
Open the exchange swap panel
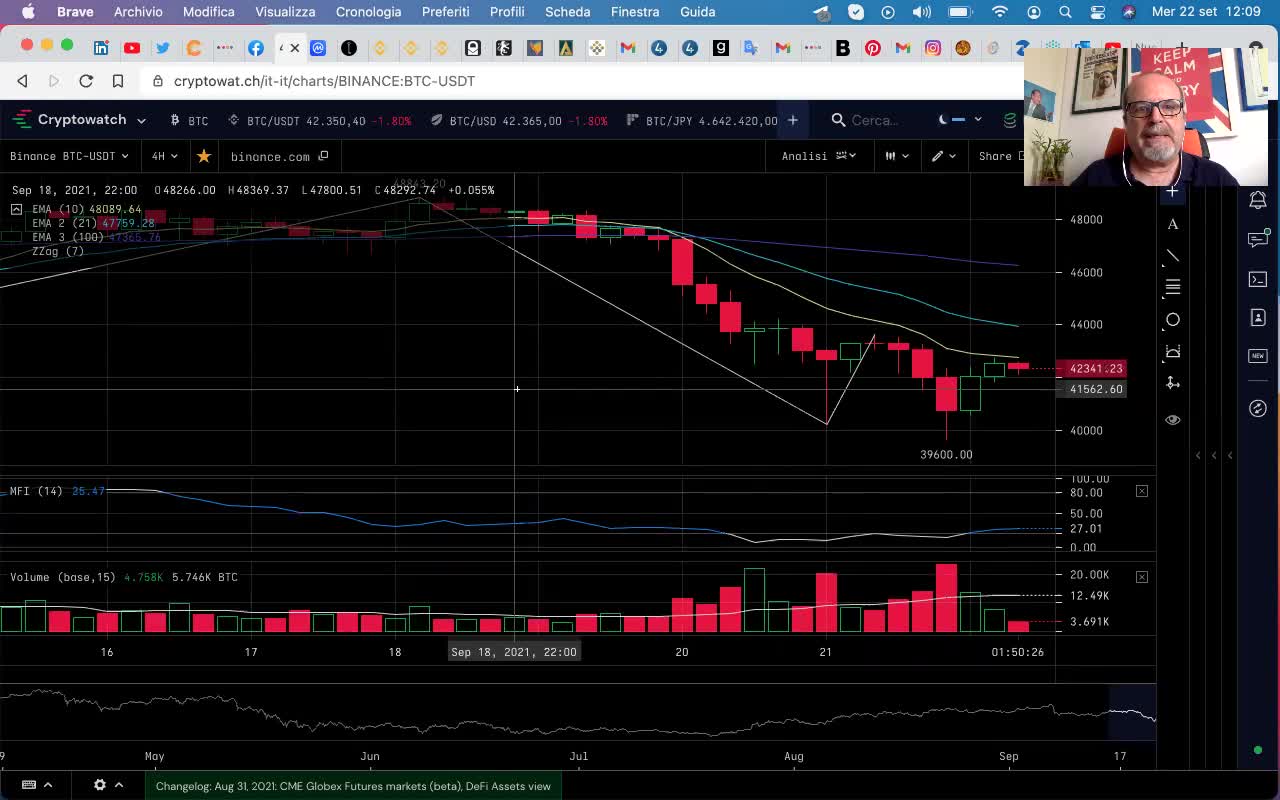pos(1258,408)
